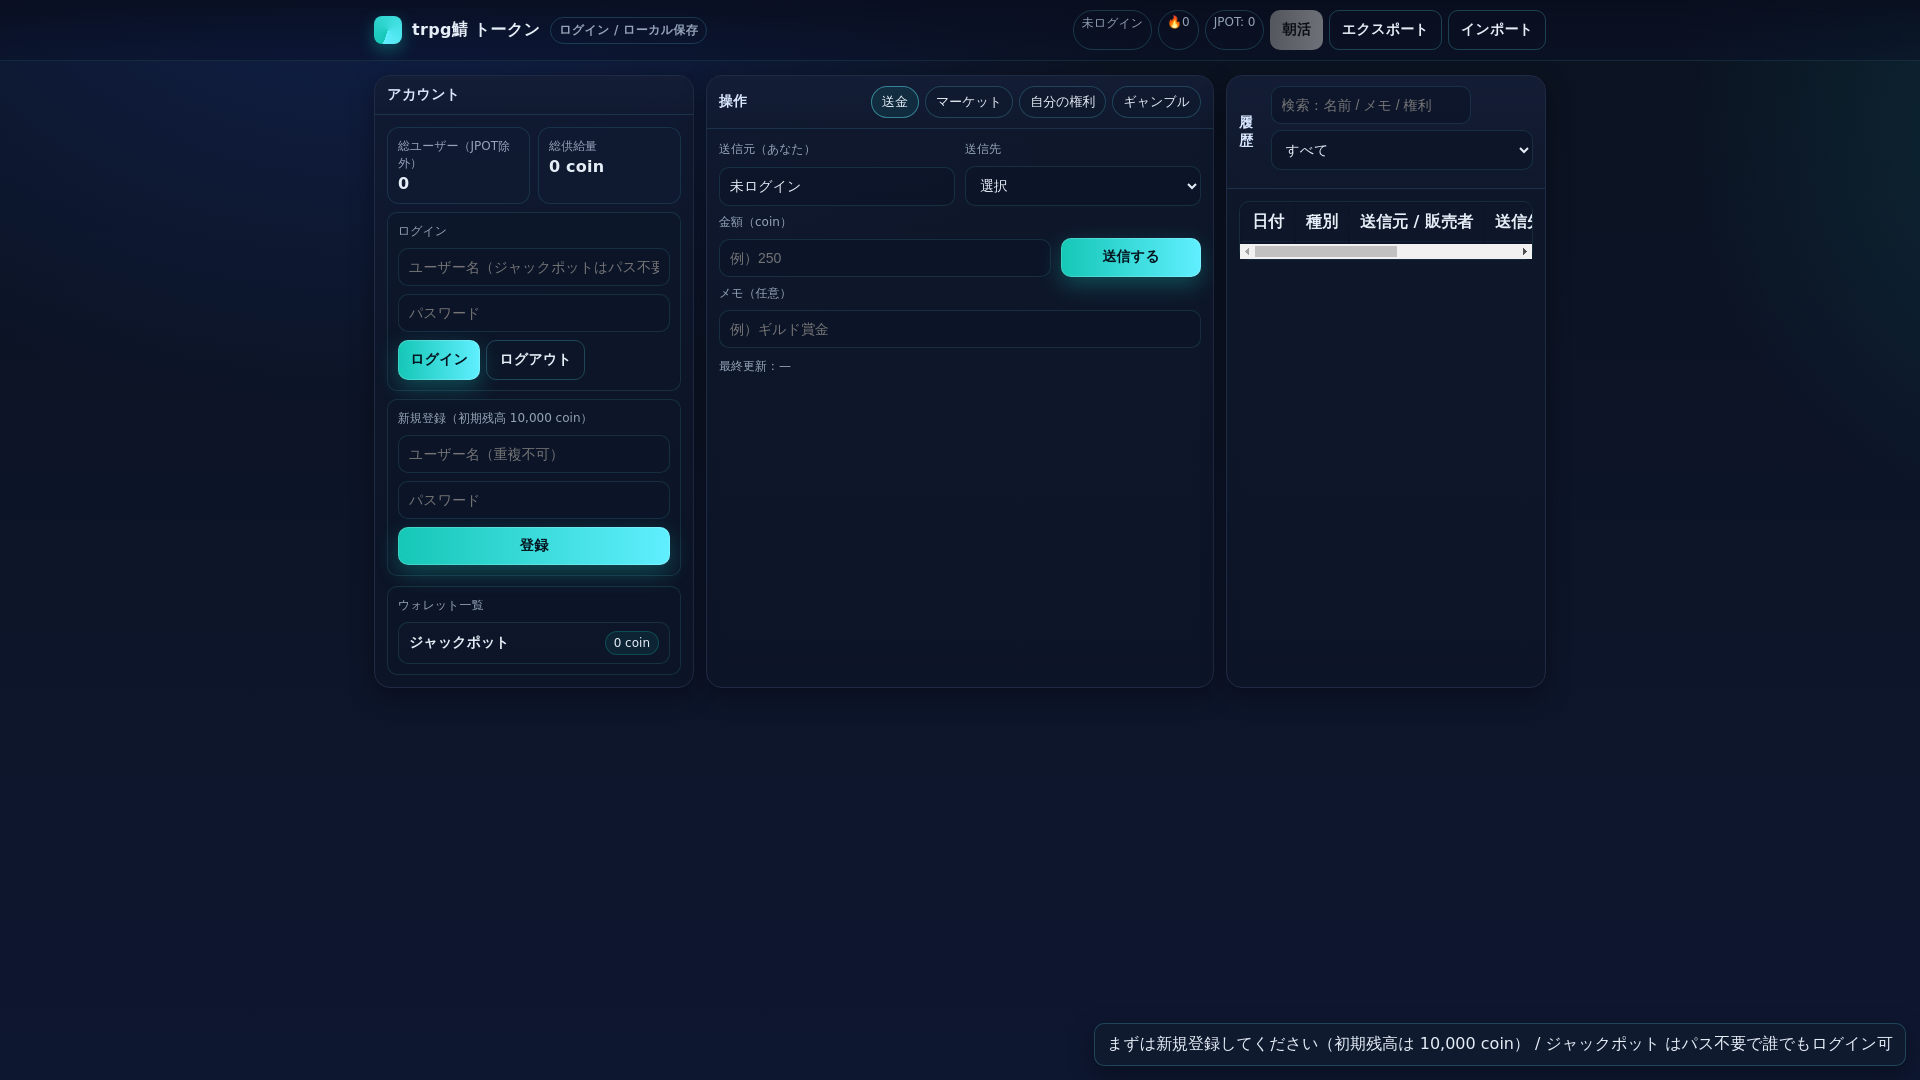Open the 送信先 選択 dropdown

(x=1083, y=186)
